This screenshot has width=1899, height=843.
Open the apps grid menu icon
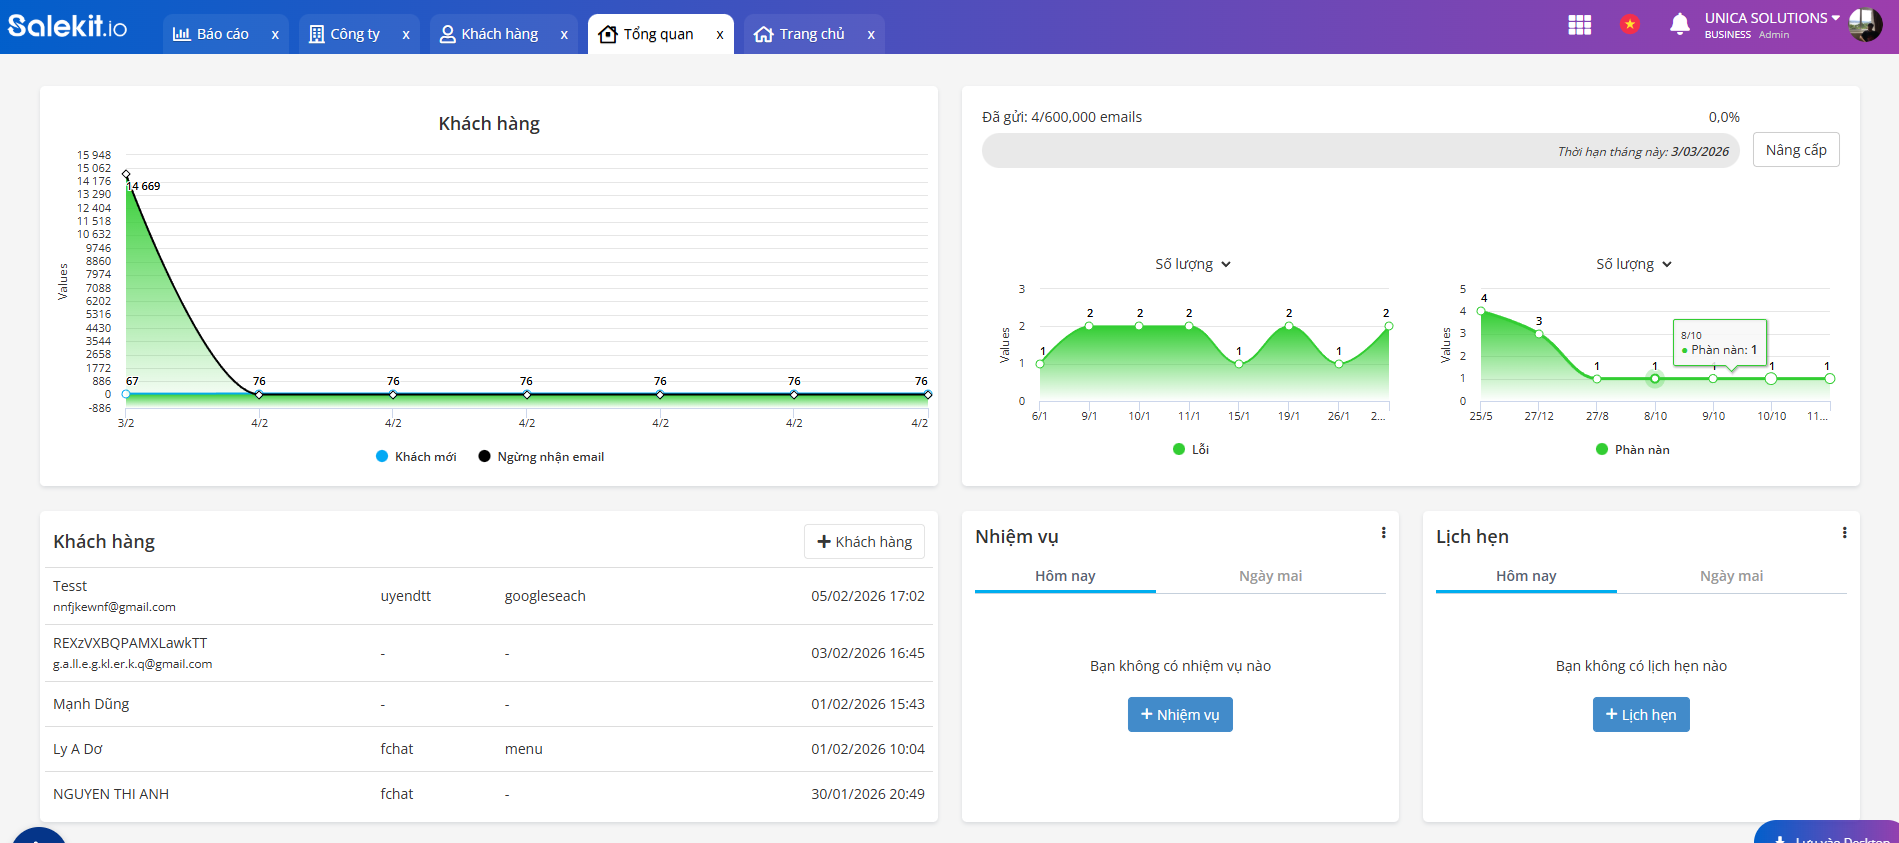click(1579, 25)
